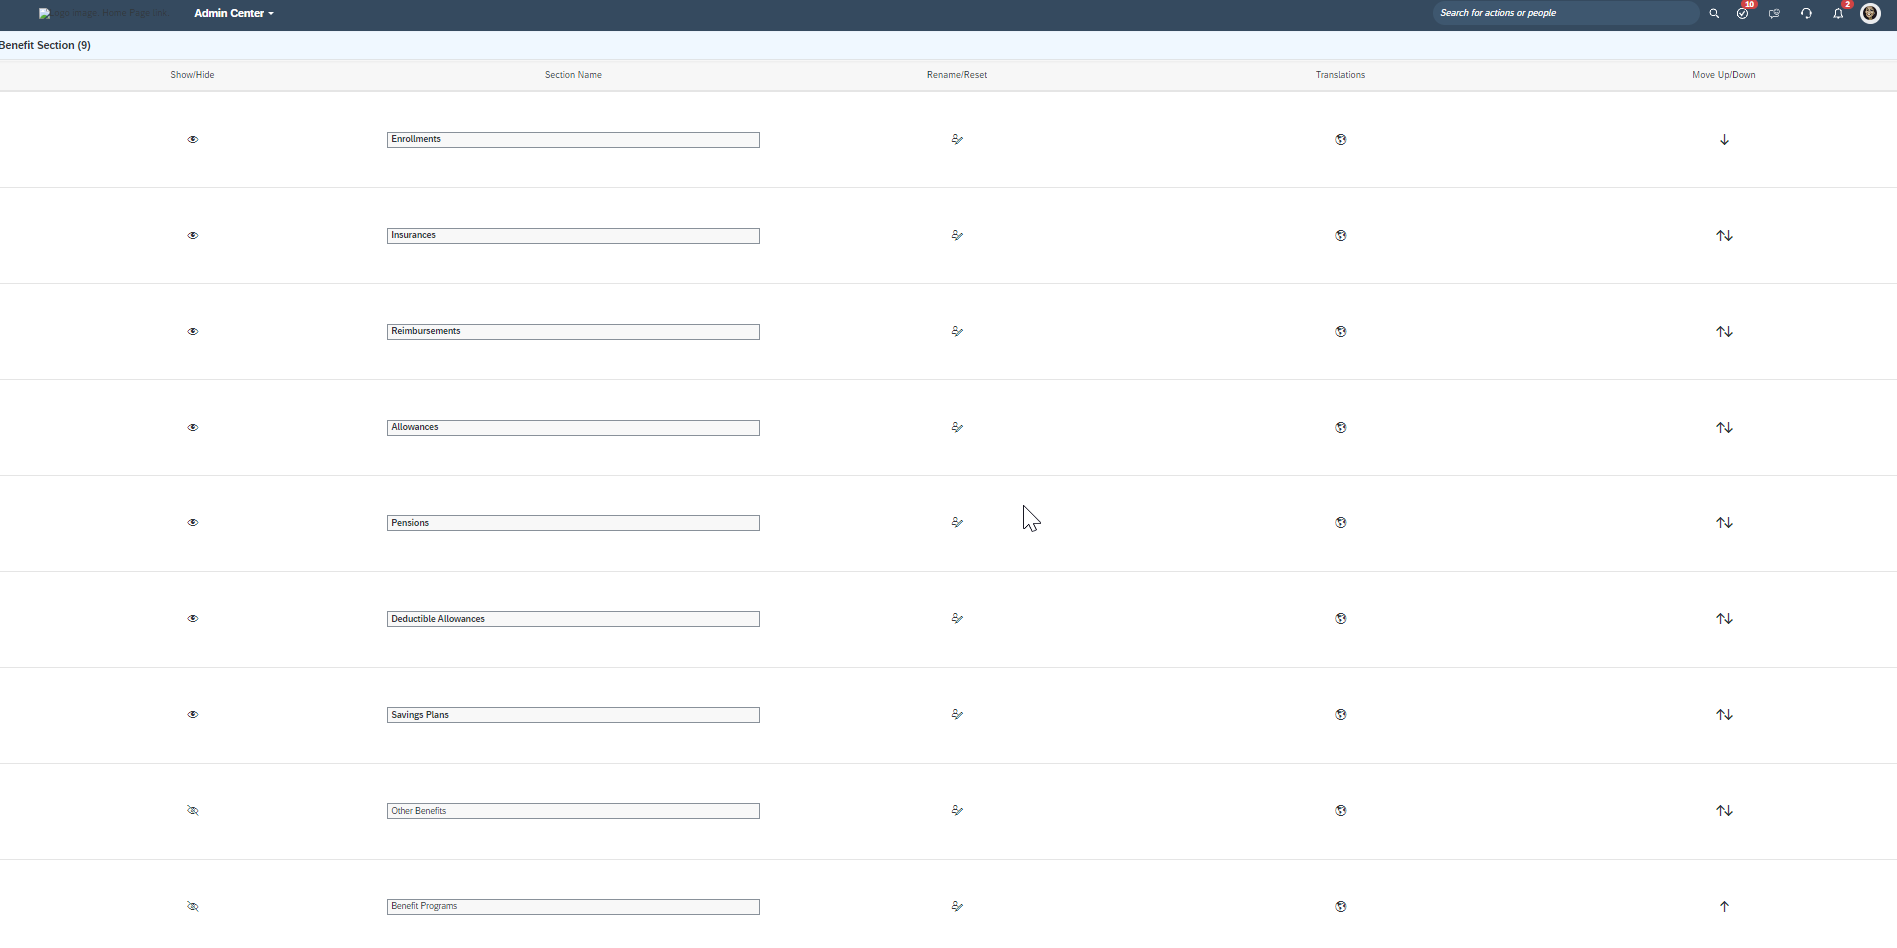Click the Reimbursements section name field
Image resolution: width=1897 pixels, height=948 pixels.
573,332
